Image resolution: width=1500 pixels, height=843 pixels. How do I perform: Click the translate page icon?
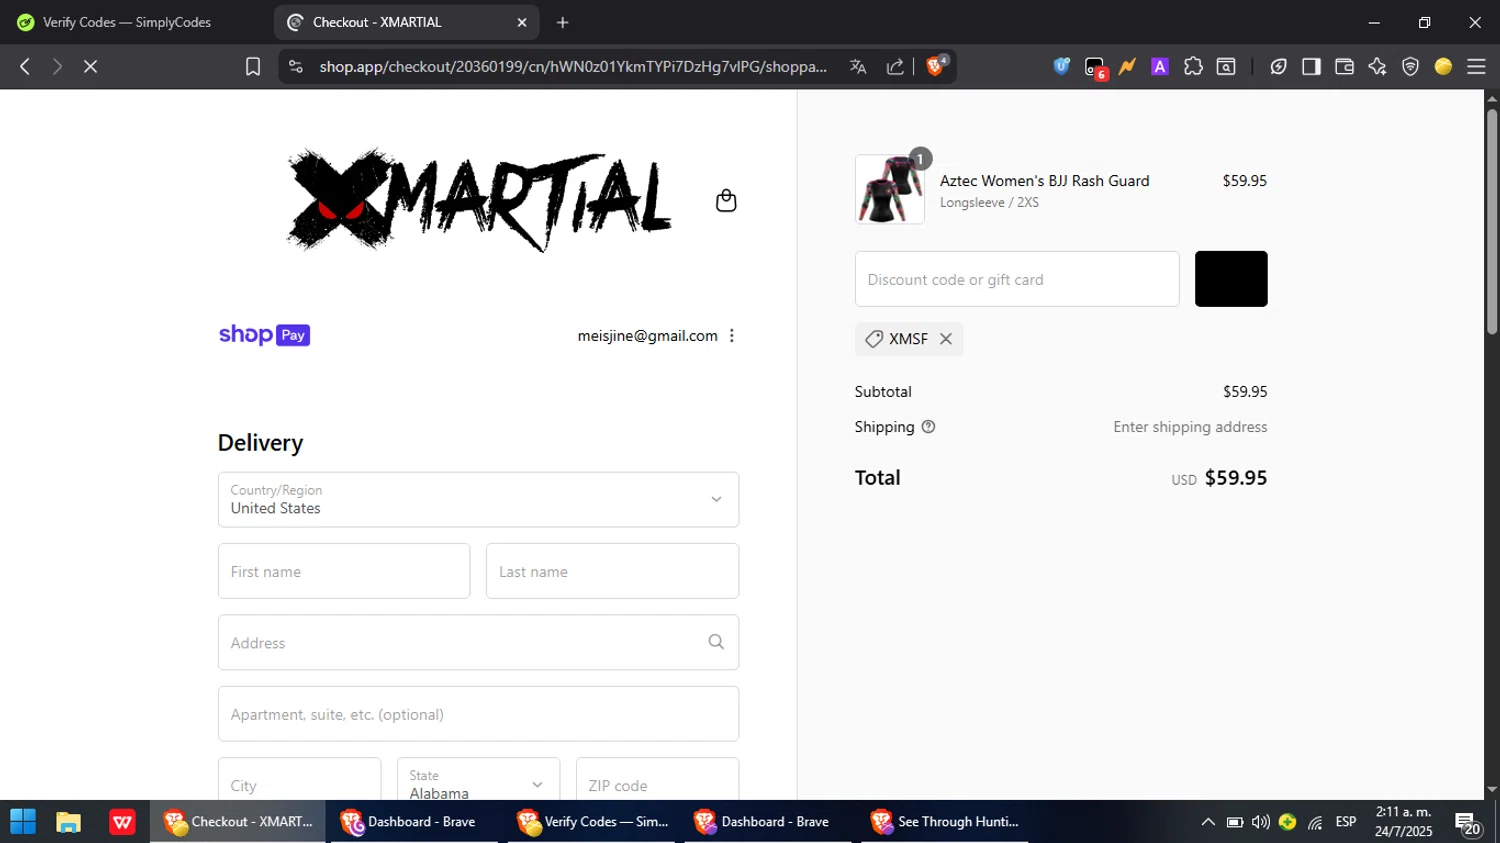[x=858, y=66]
